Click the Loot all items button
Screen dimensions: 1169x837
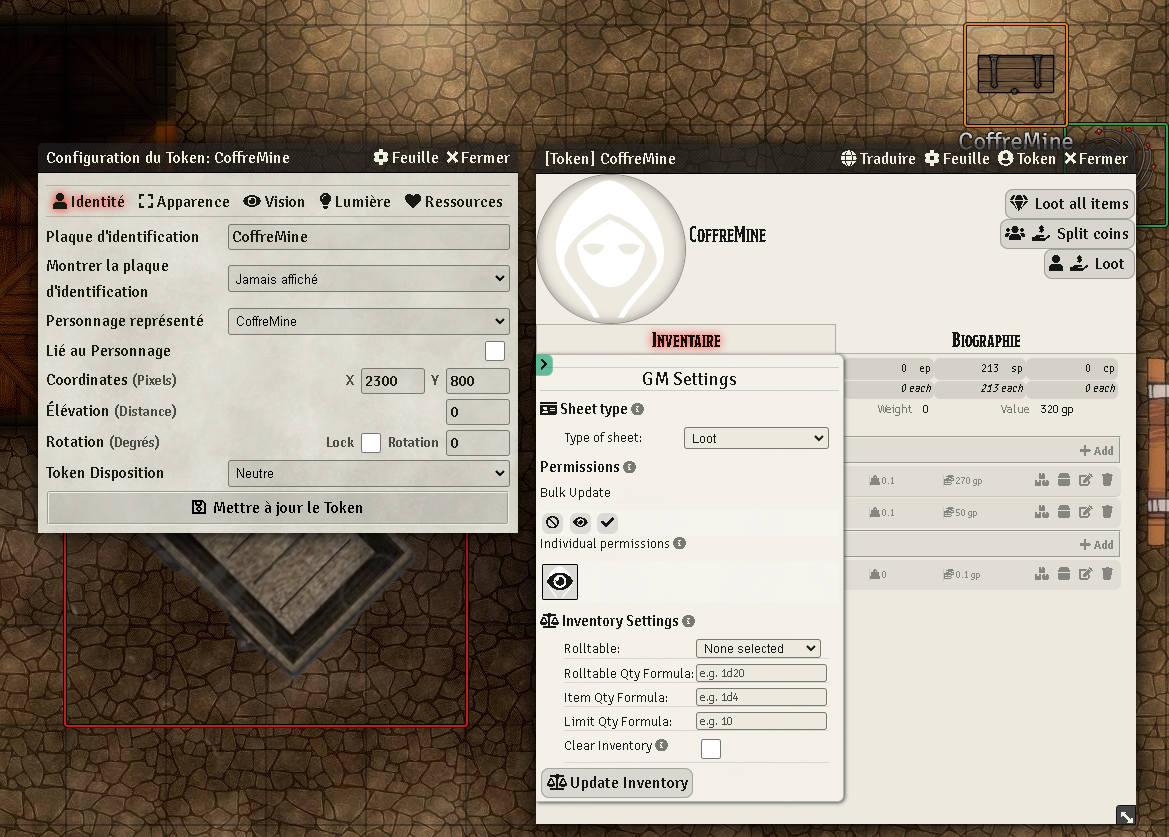coord(1069,204)
